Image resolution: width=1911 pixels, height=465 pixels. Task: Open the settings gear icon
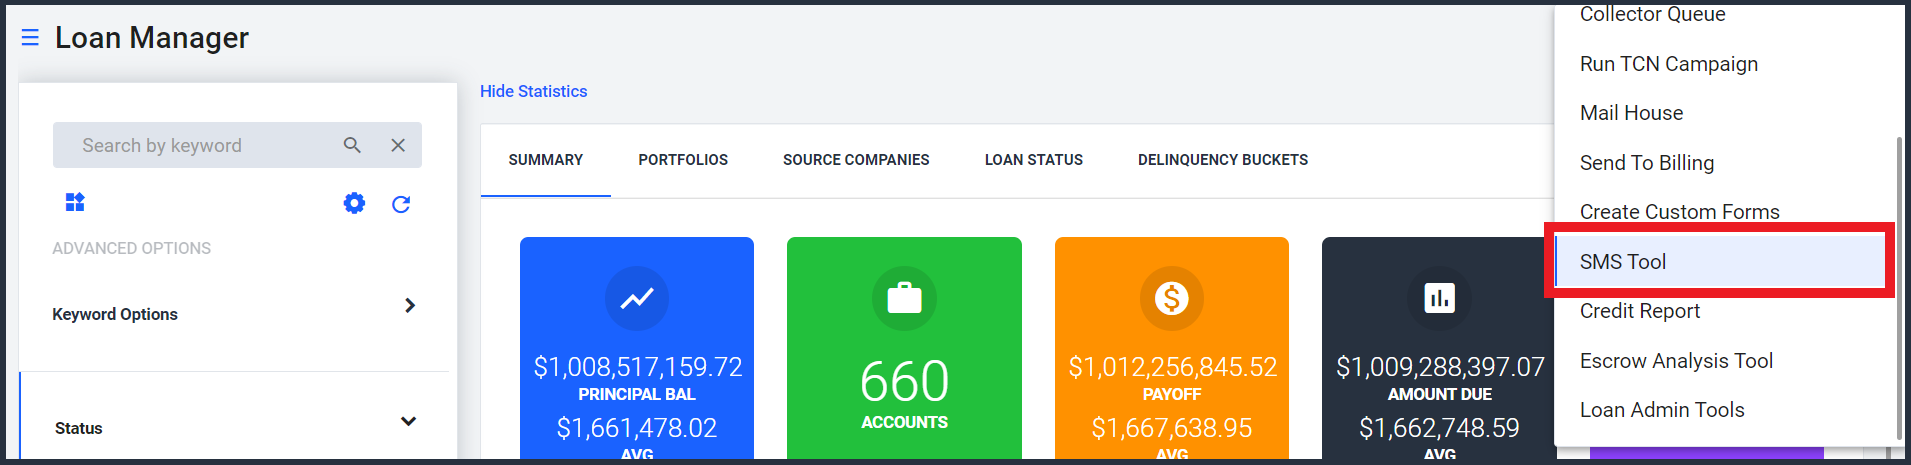[354, 203]
